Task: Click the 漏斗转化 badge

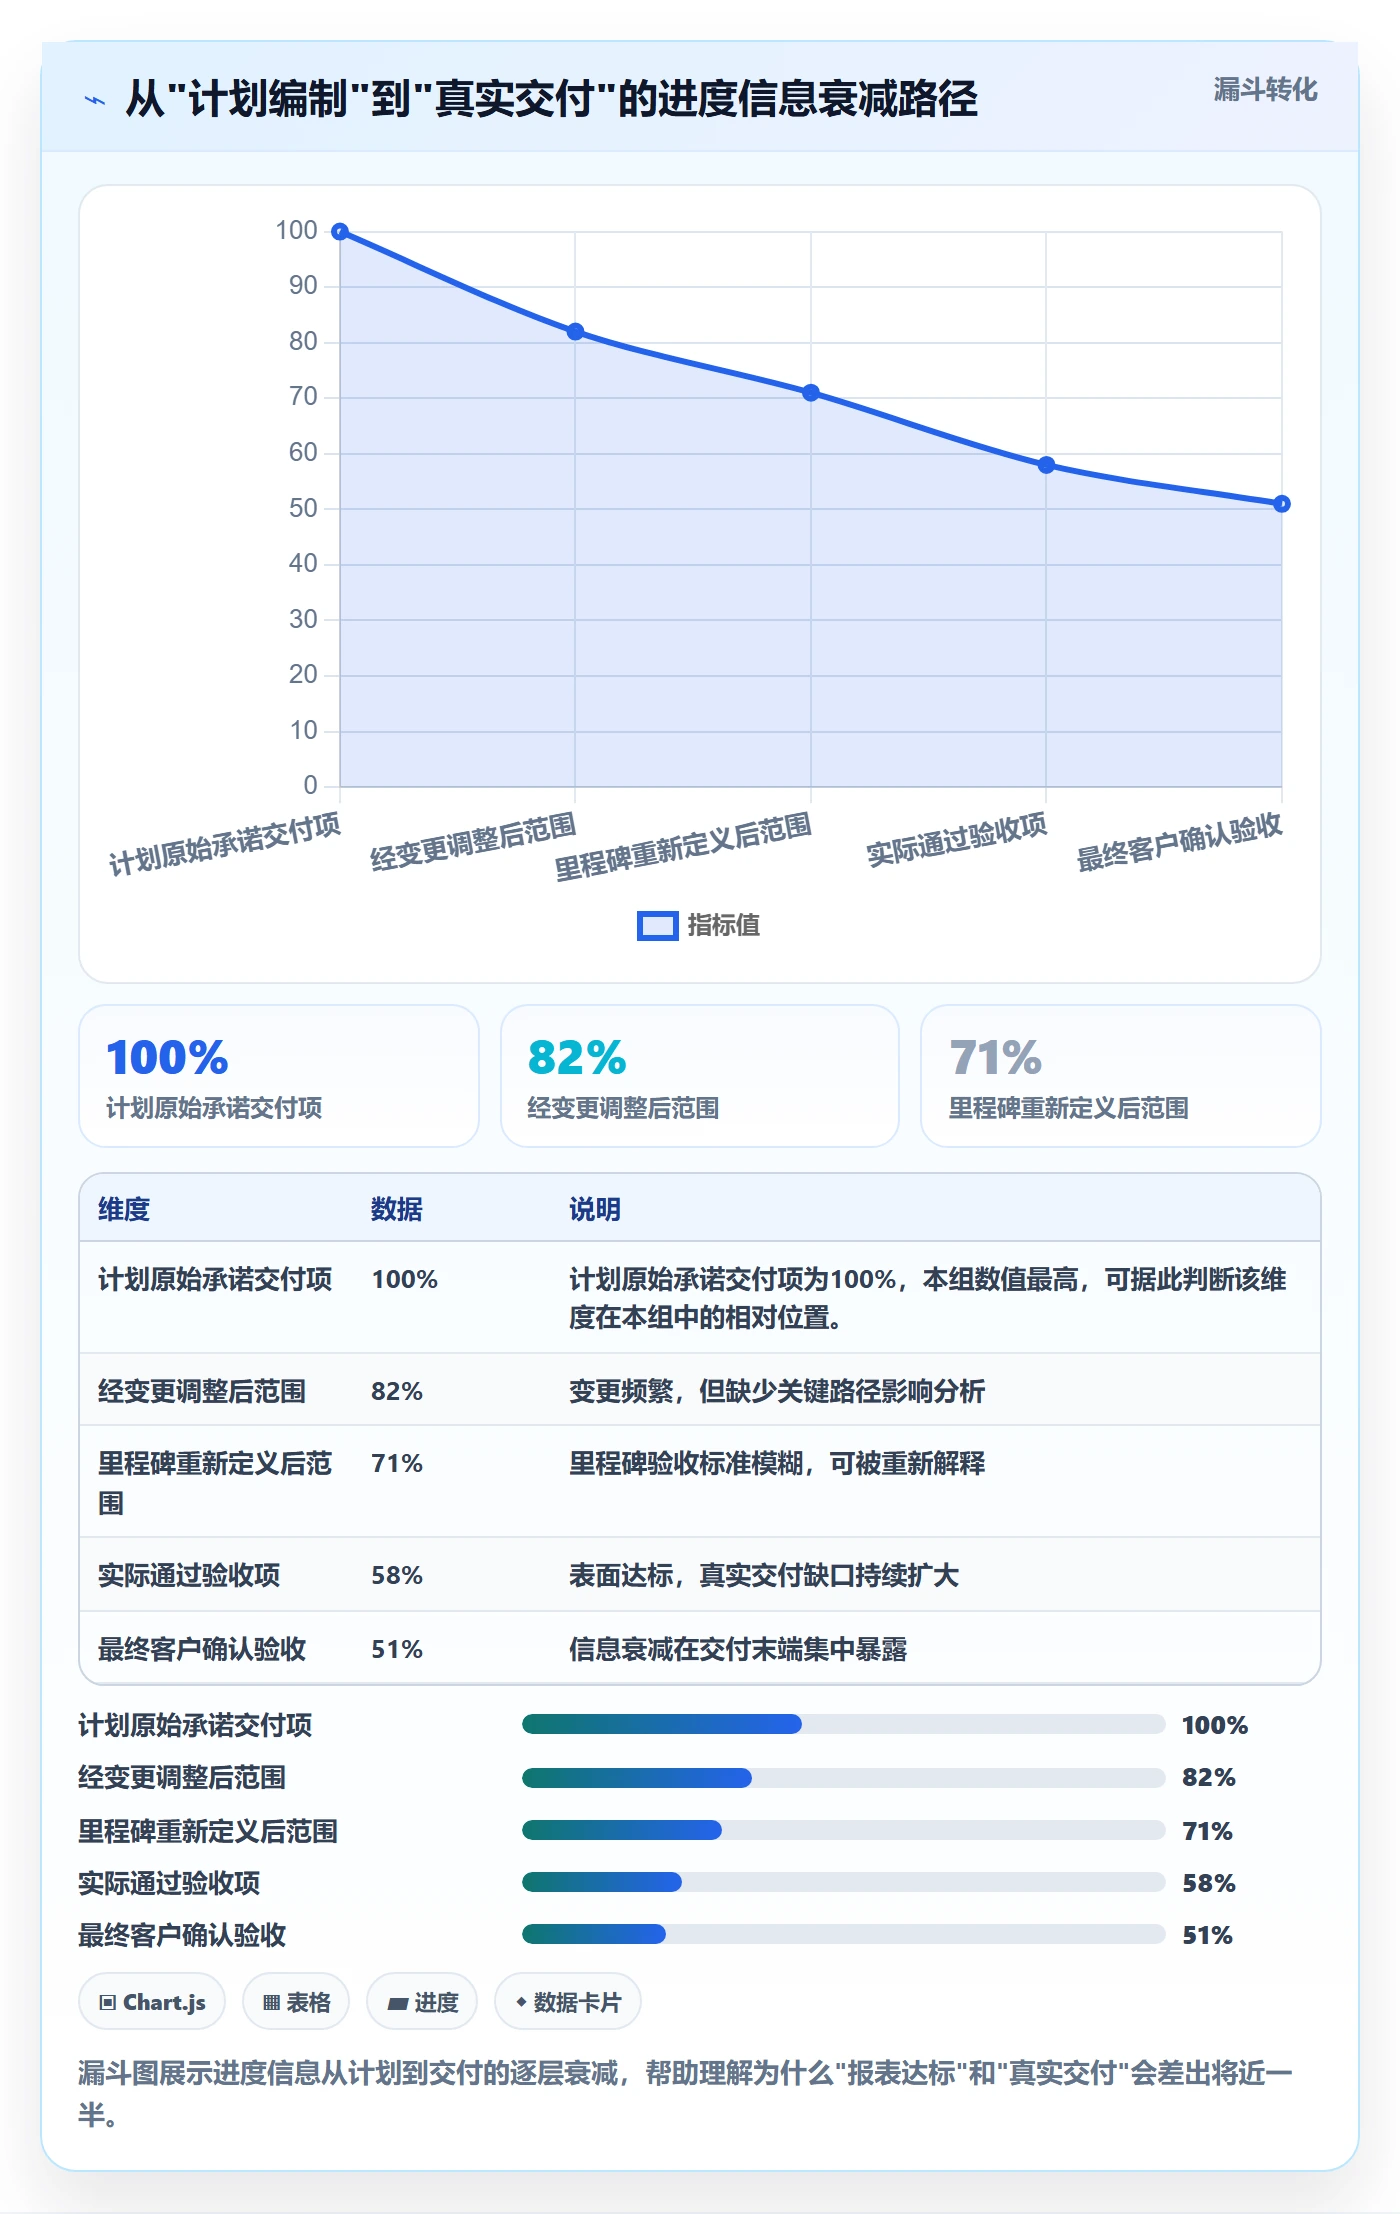Action: pyautogui.click(x=1265, y=90)
